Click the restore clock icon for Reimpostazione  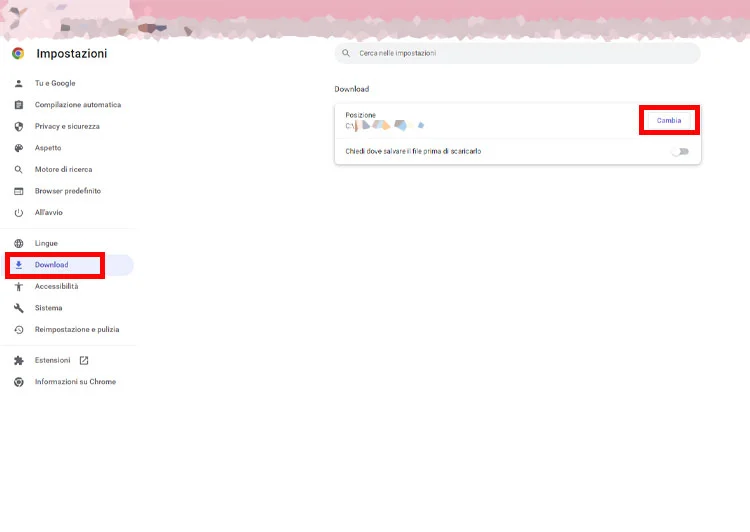tap(19, 330)
